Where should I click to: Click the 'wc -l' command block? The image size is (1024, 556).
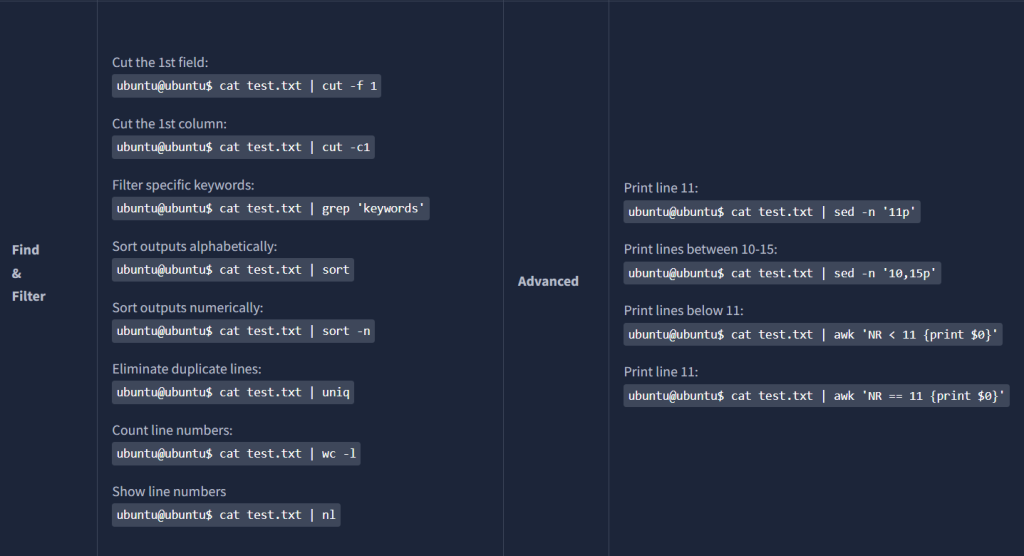coord(237,453)
